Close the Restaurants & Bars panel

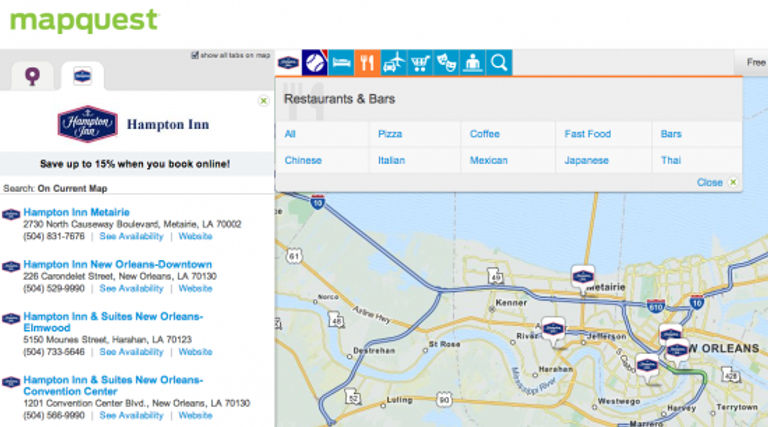coord(717,182)
